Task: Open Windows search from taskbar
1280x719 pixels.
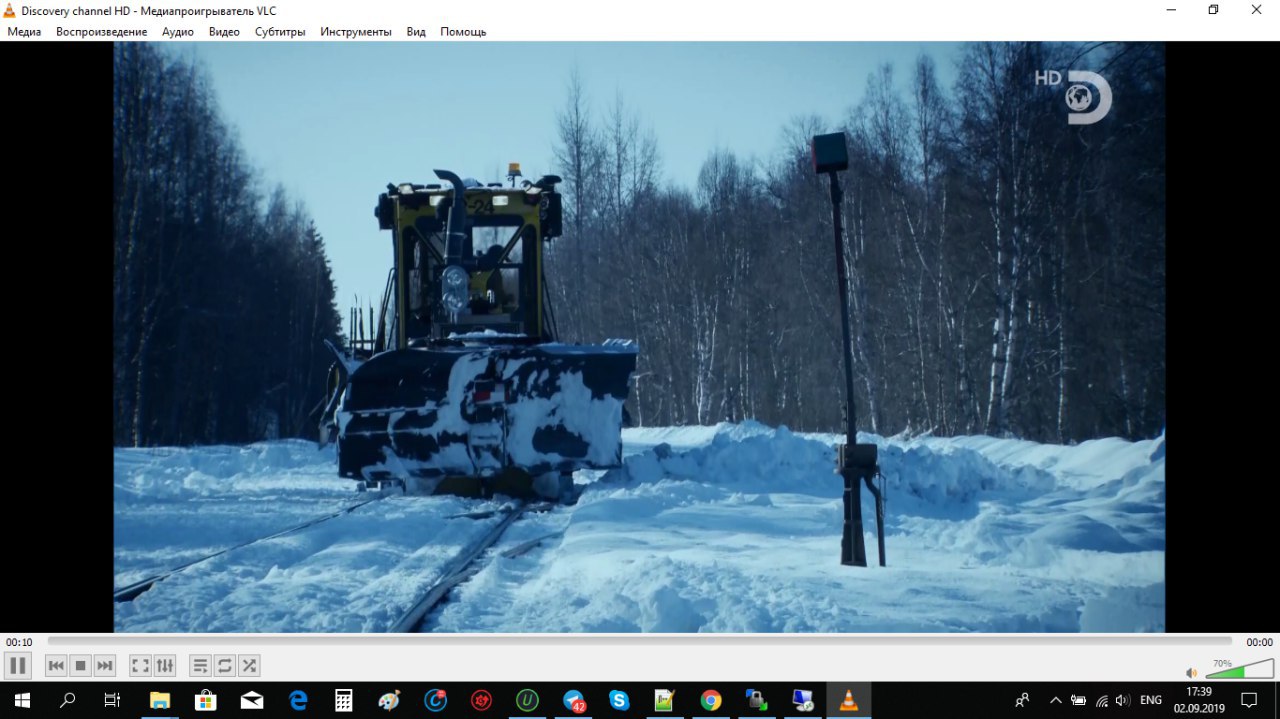Action: pos(68,700)
